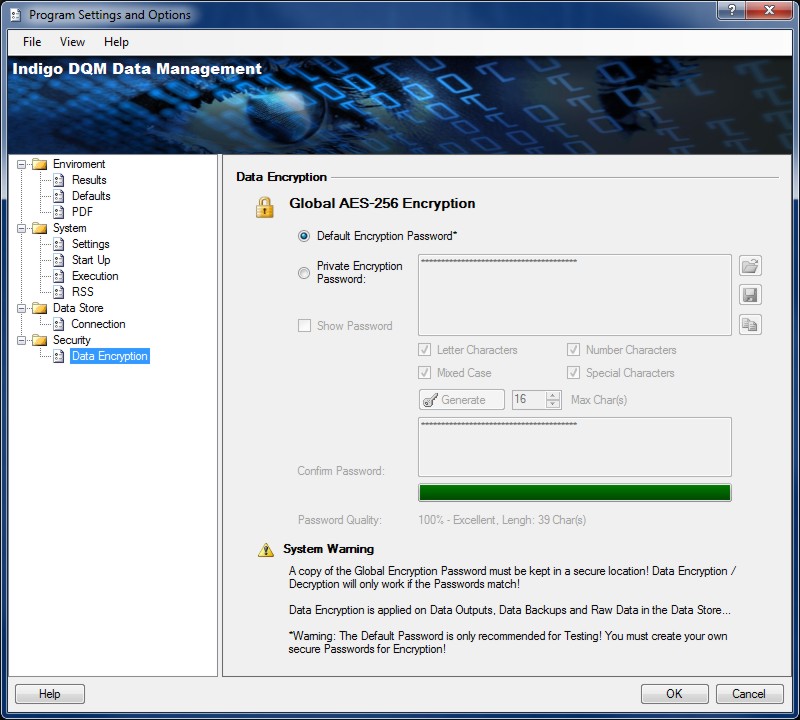Viewport: 800px width, 720px height.
Task: Click the OK button
Action: tap(674, 694)
